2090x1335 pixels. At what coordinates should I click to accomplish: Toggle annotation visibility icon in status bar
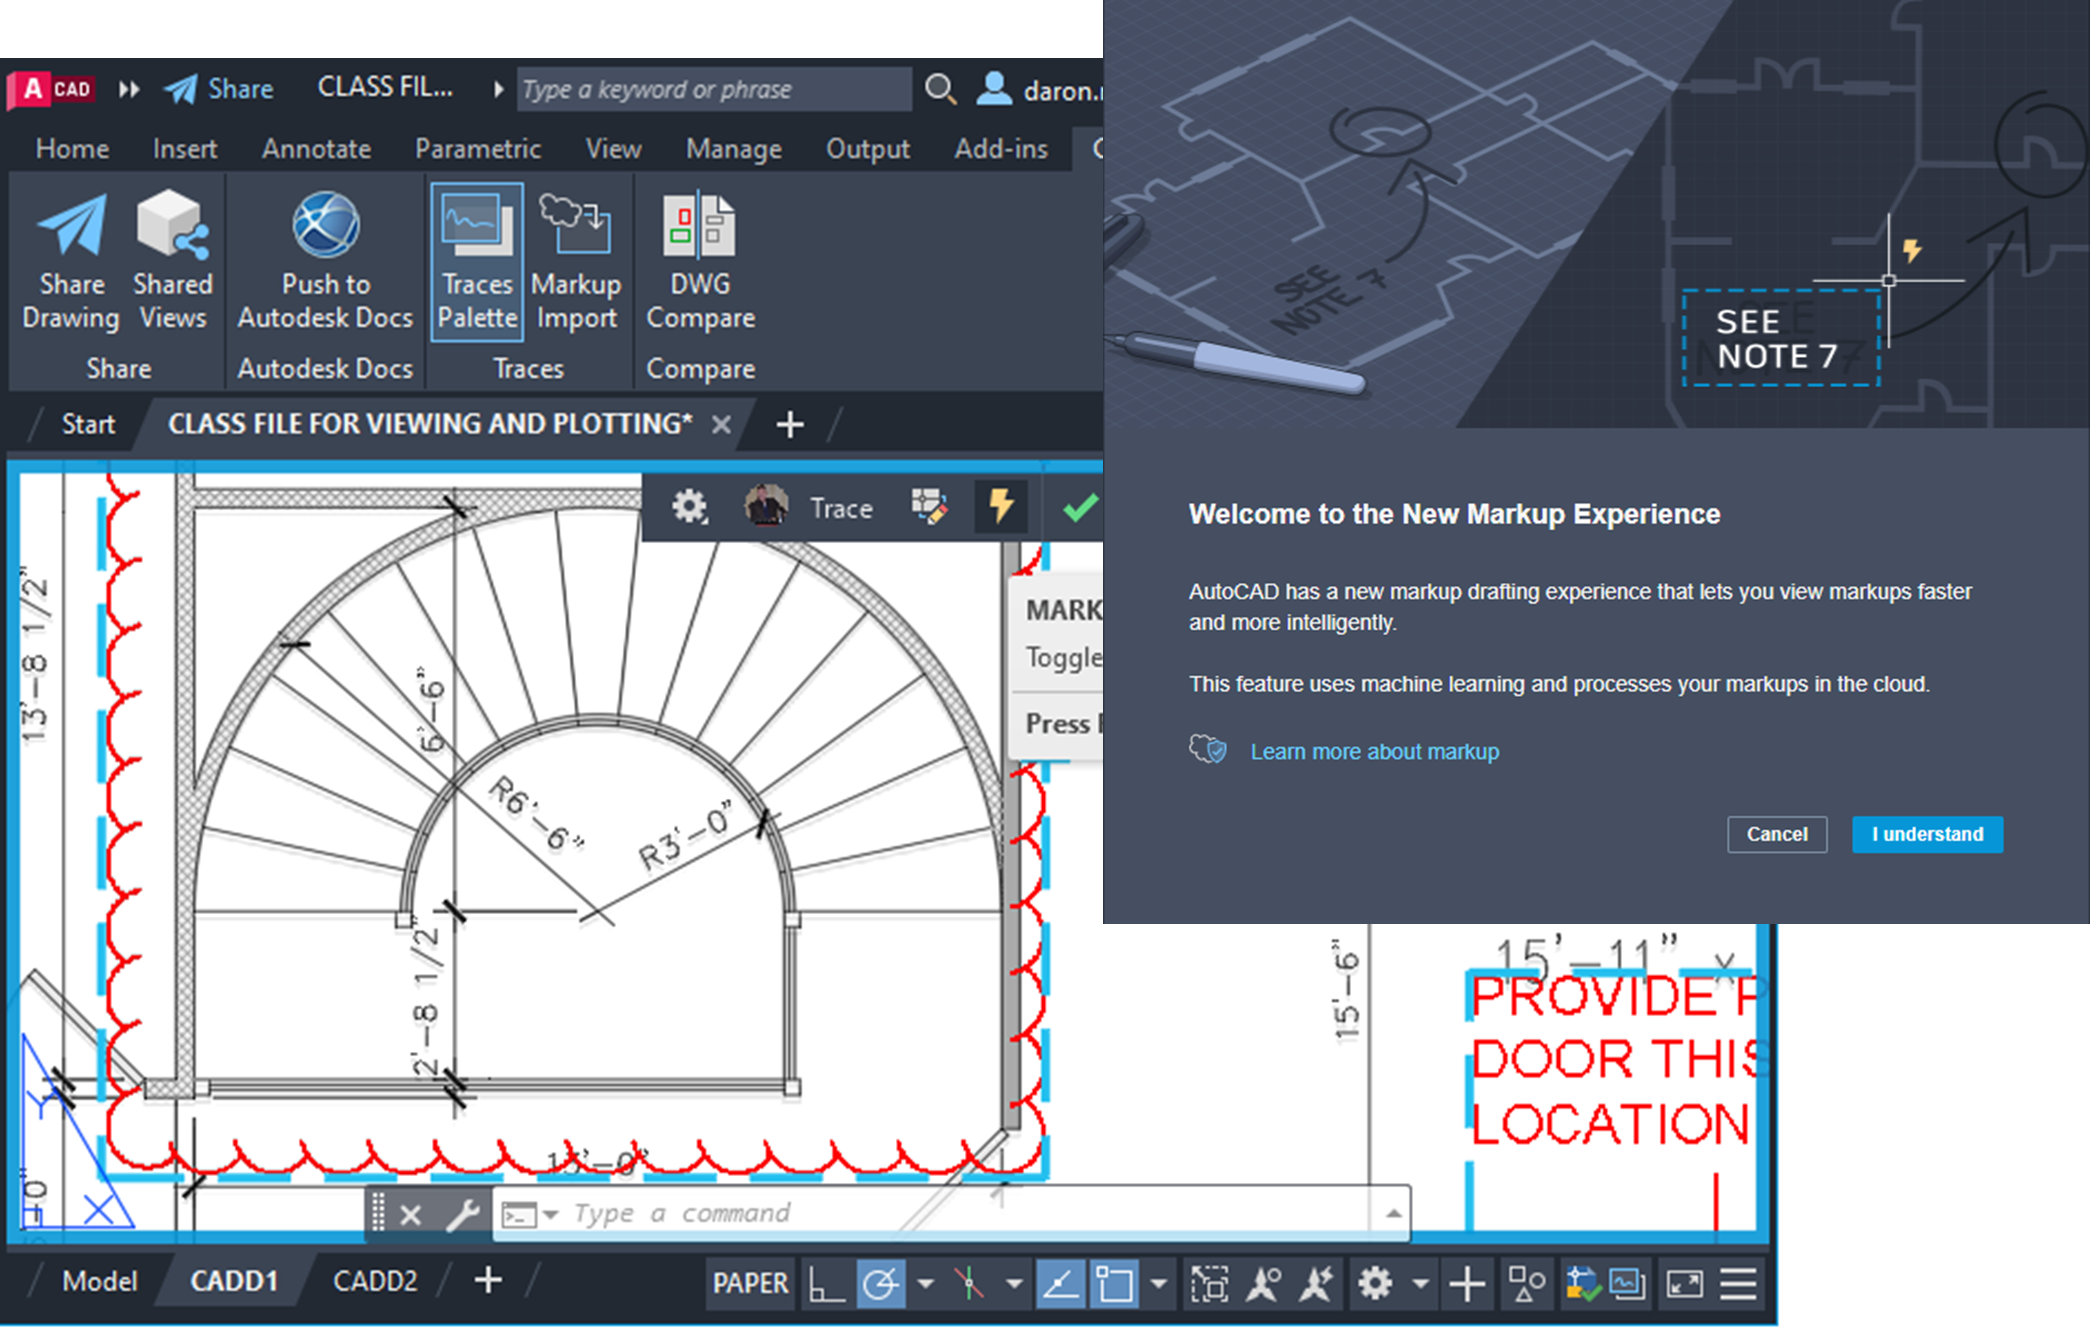click(1263, 1283)
